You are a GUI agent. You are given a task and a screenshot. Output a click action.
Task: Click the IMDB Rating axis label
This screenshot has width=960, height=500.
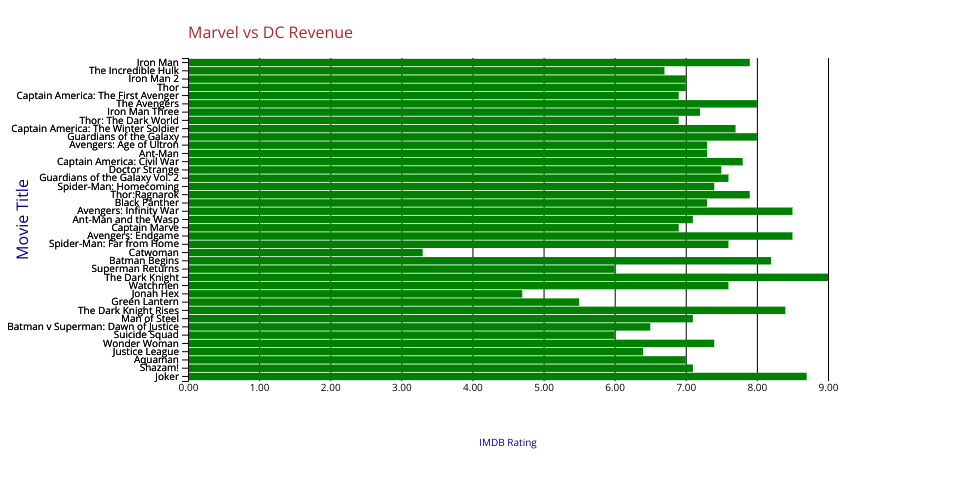point(508,442)
